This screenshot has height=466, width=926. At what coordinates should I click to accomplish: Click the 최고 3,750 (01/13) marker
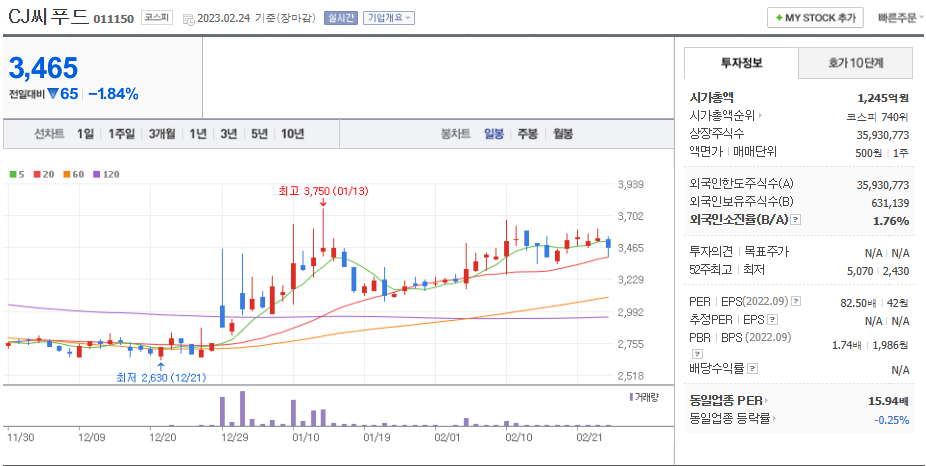coord(323,191)
